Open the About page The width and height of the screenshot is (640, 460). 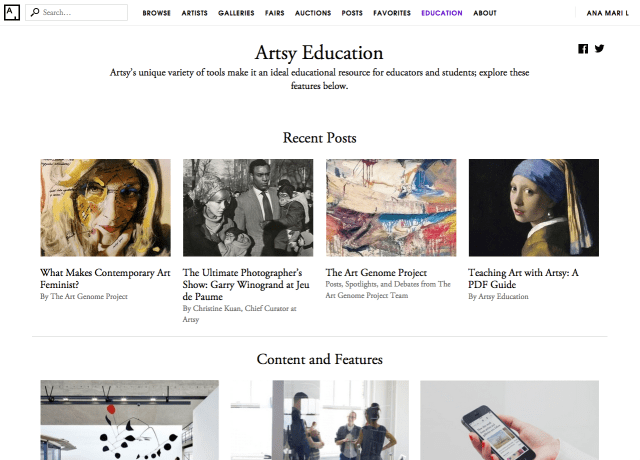coord(485,13)
